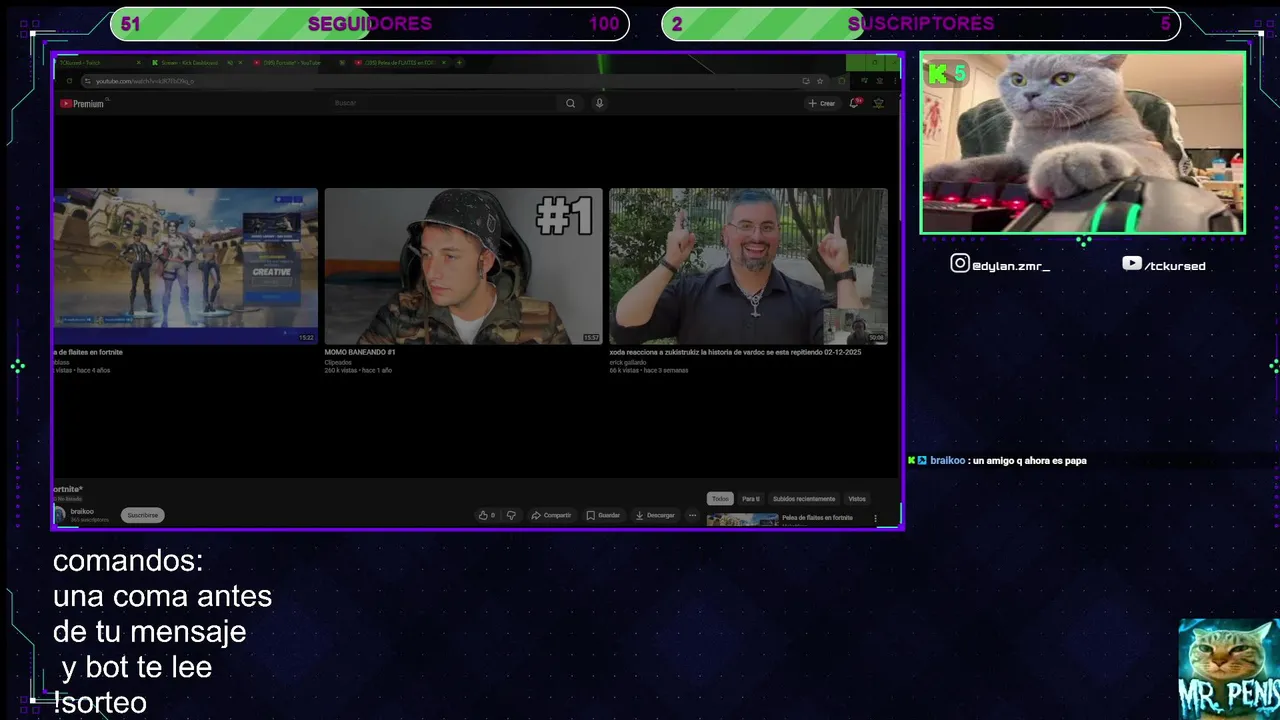Click the Crear button in YouTube header

tap(821, 103)
